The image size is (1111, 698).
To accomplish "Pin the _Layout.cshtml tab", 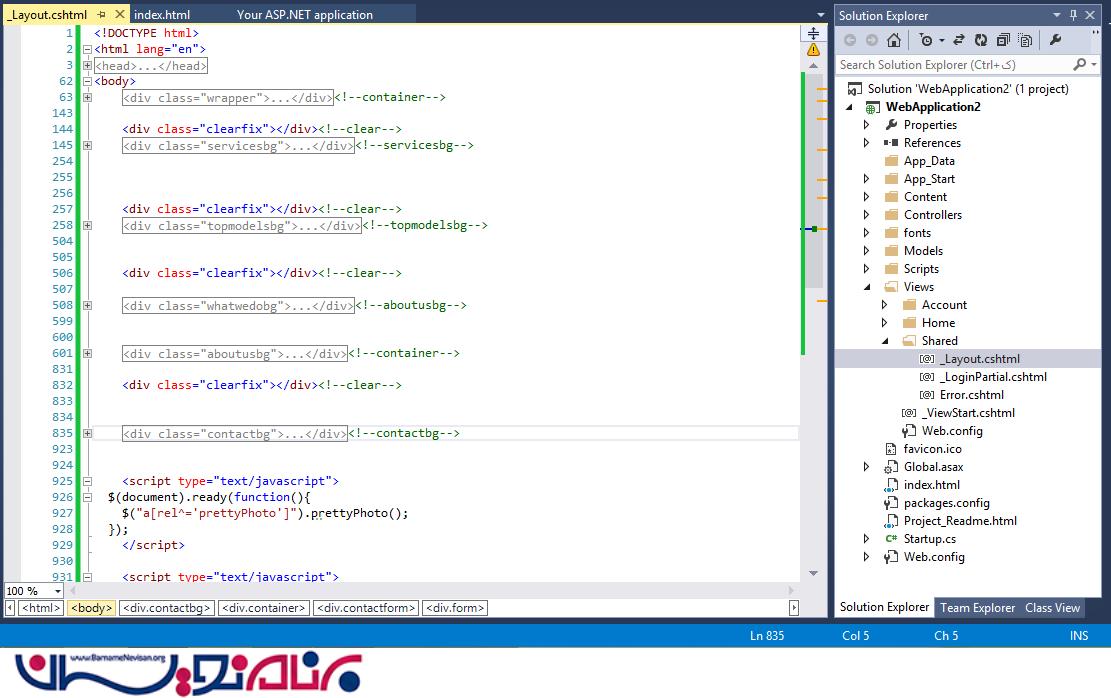I will pos(101,15).
